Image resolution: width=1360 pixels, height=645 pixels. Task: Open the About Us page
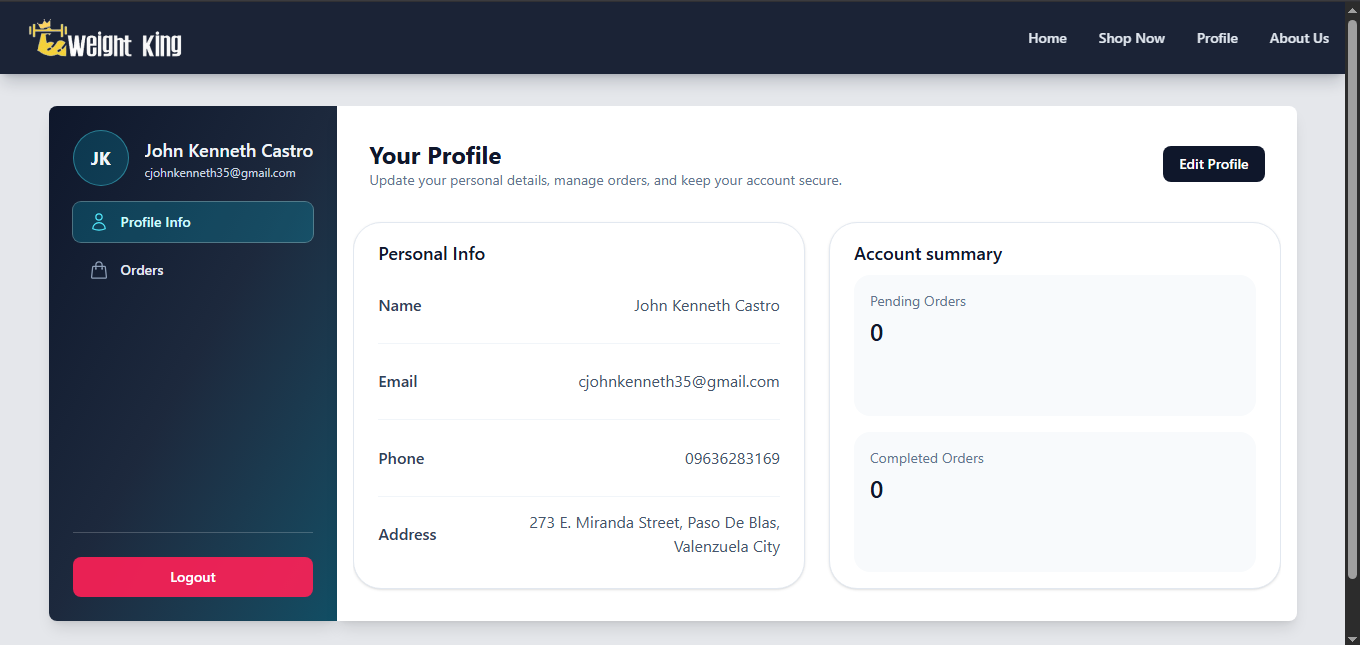pyautogui.click(x=1299, y=38)
